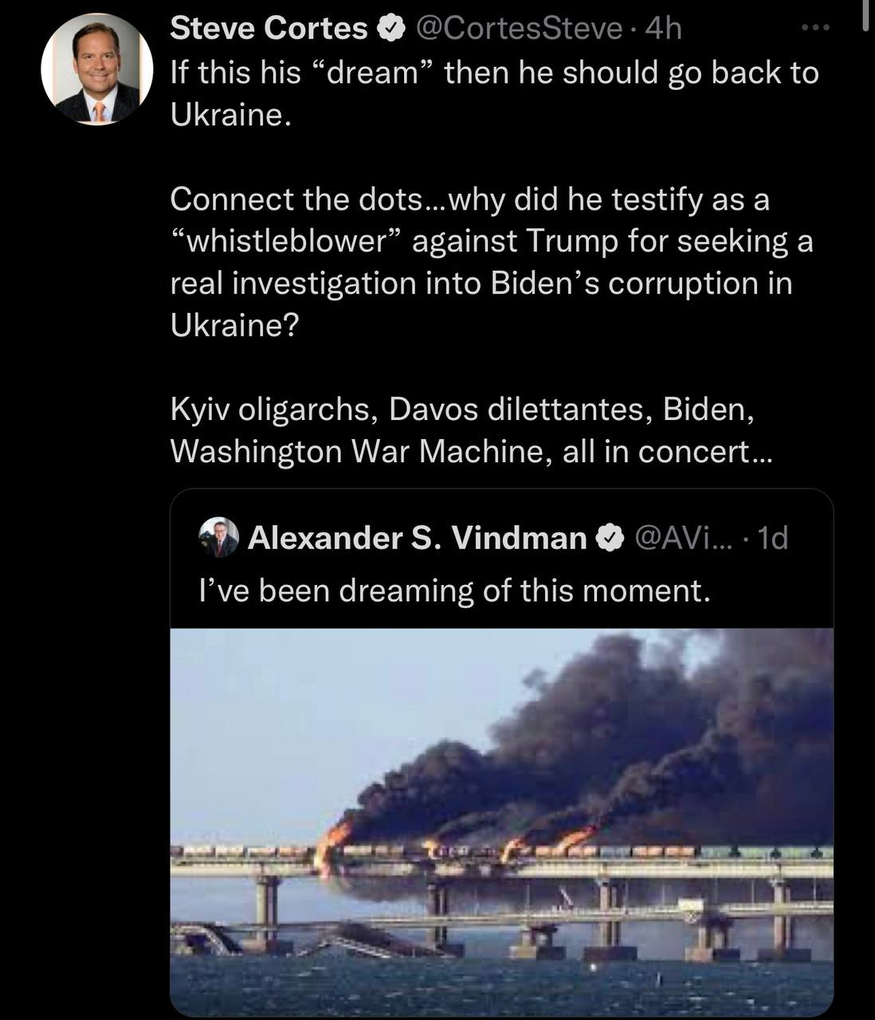Click the "Kyiv oligarchs, Davos dilettantes" paragraph
This screenshot has width=875, height=1020.
tap(470, 430)
